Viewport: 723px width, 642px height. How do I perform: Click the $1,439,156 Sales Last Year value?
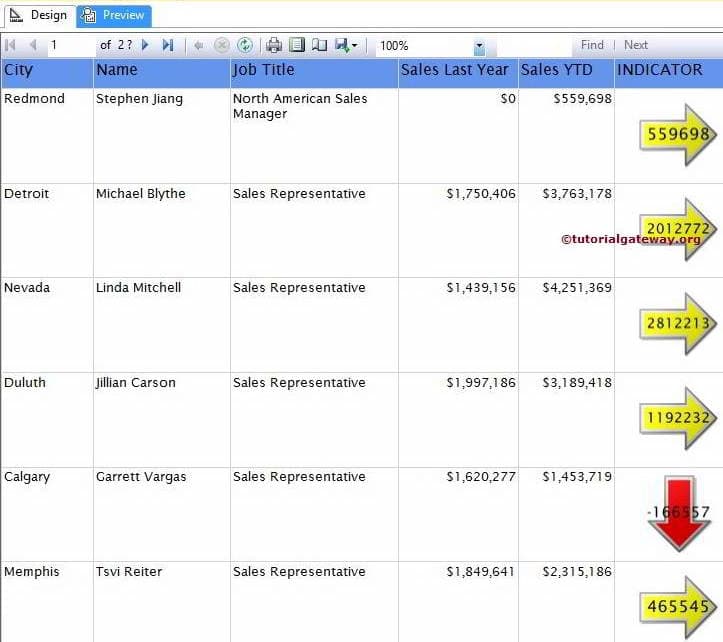pyautogui.click(x=481, y=288)
